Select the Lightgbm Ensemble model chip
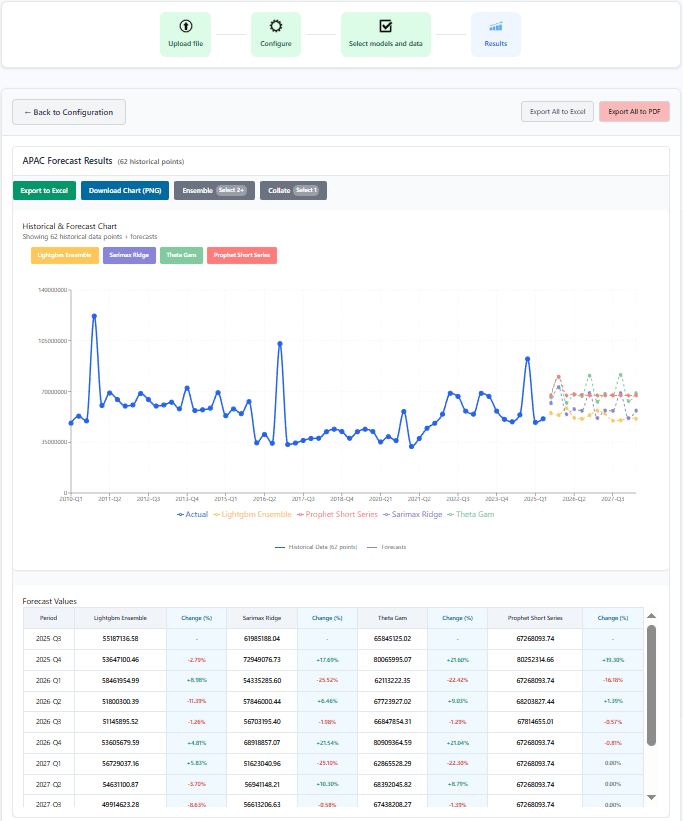This screenshot has height=821, width=683. pyautogui.click(x=64, y=255)
